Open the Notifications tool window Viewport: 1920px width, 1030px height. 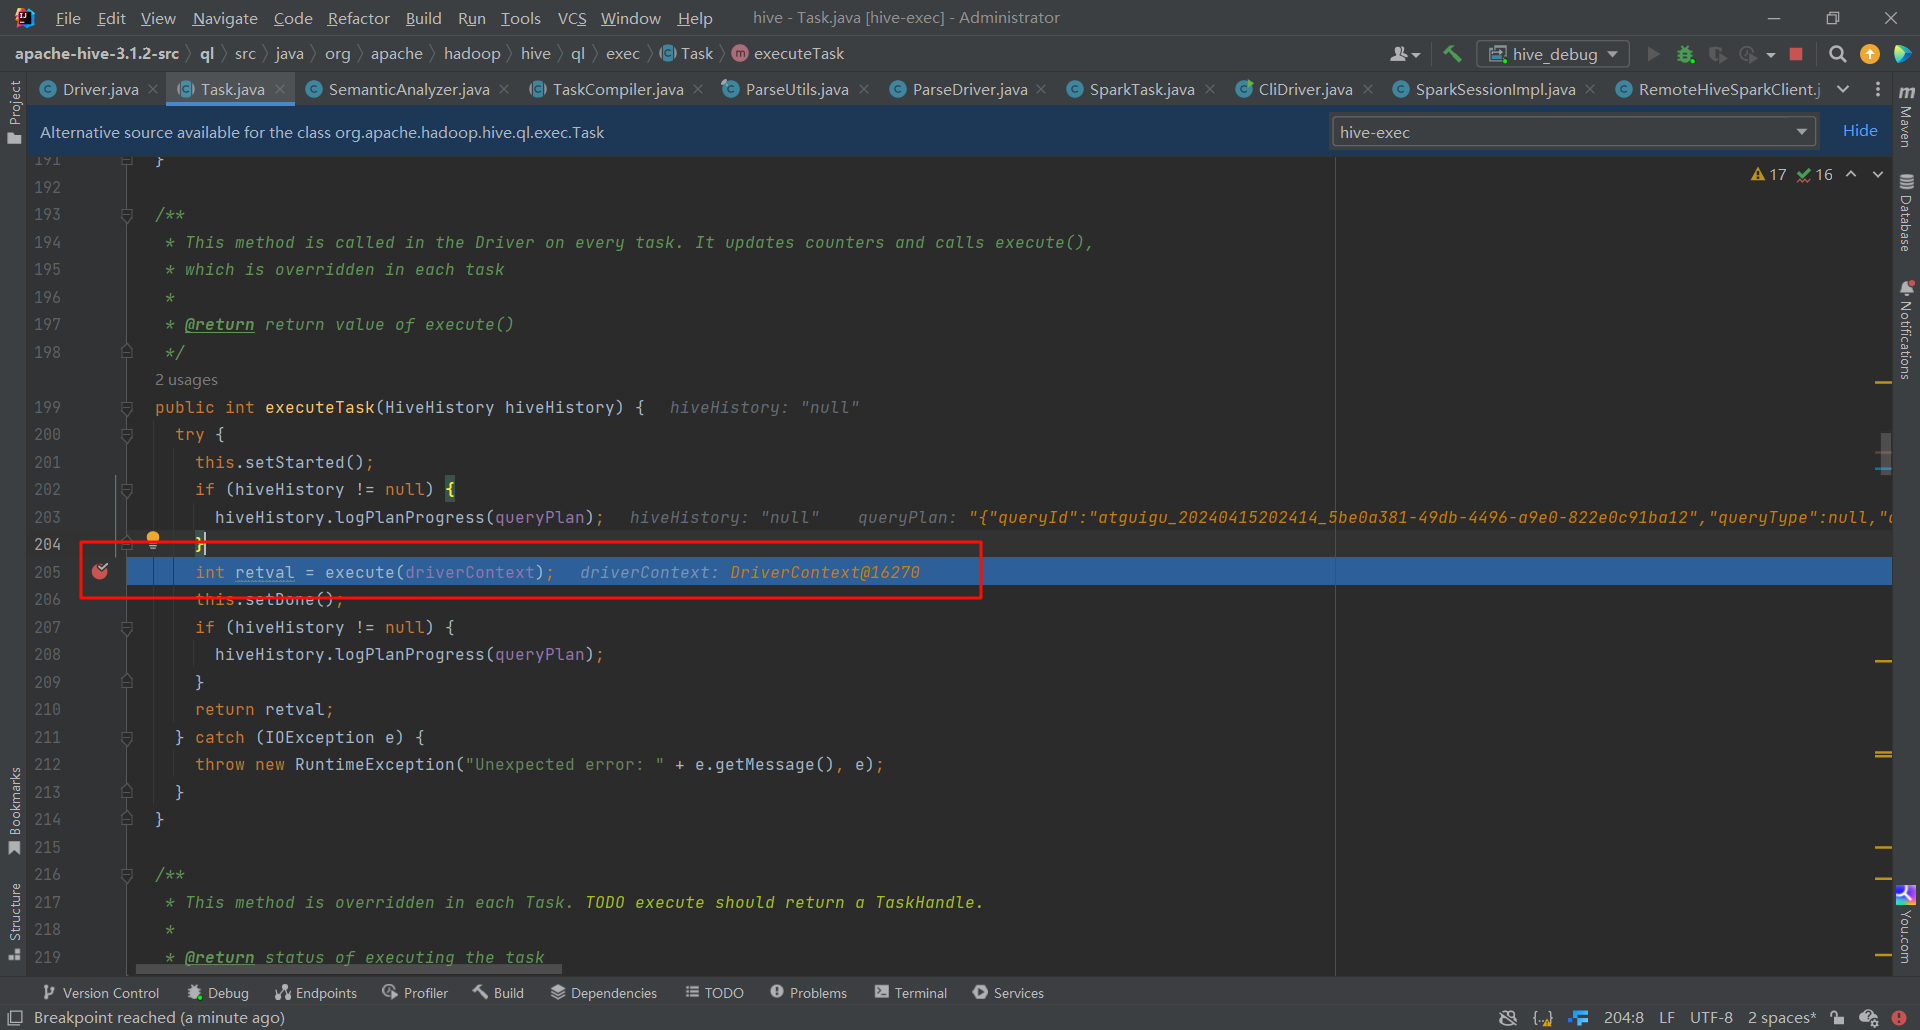click(1906, 330)
